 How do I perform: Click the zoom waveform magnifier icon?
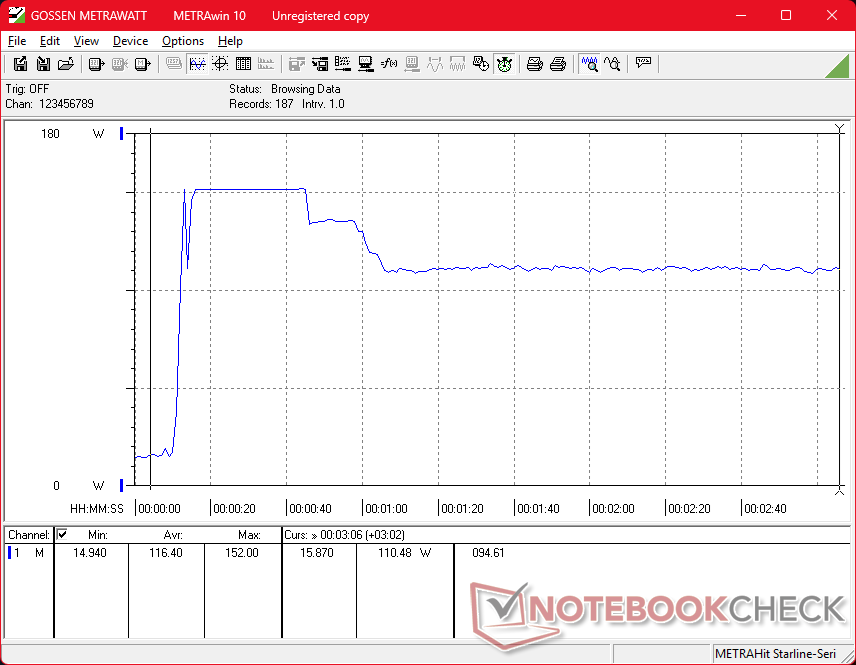click(x=590, y=64)
